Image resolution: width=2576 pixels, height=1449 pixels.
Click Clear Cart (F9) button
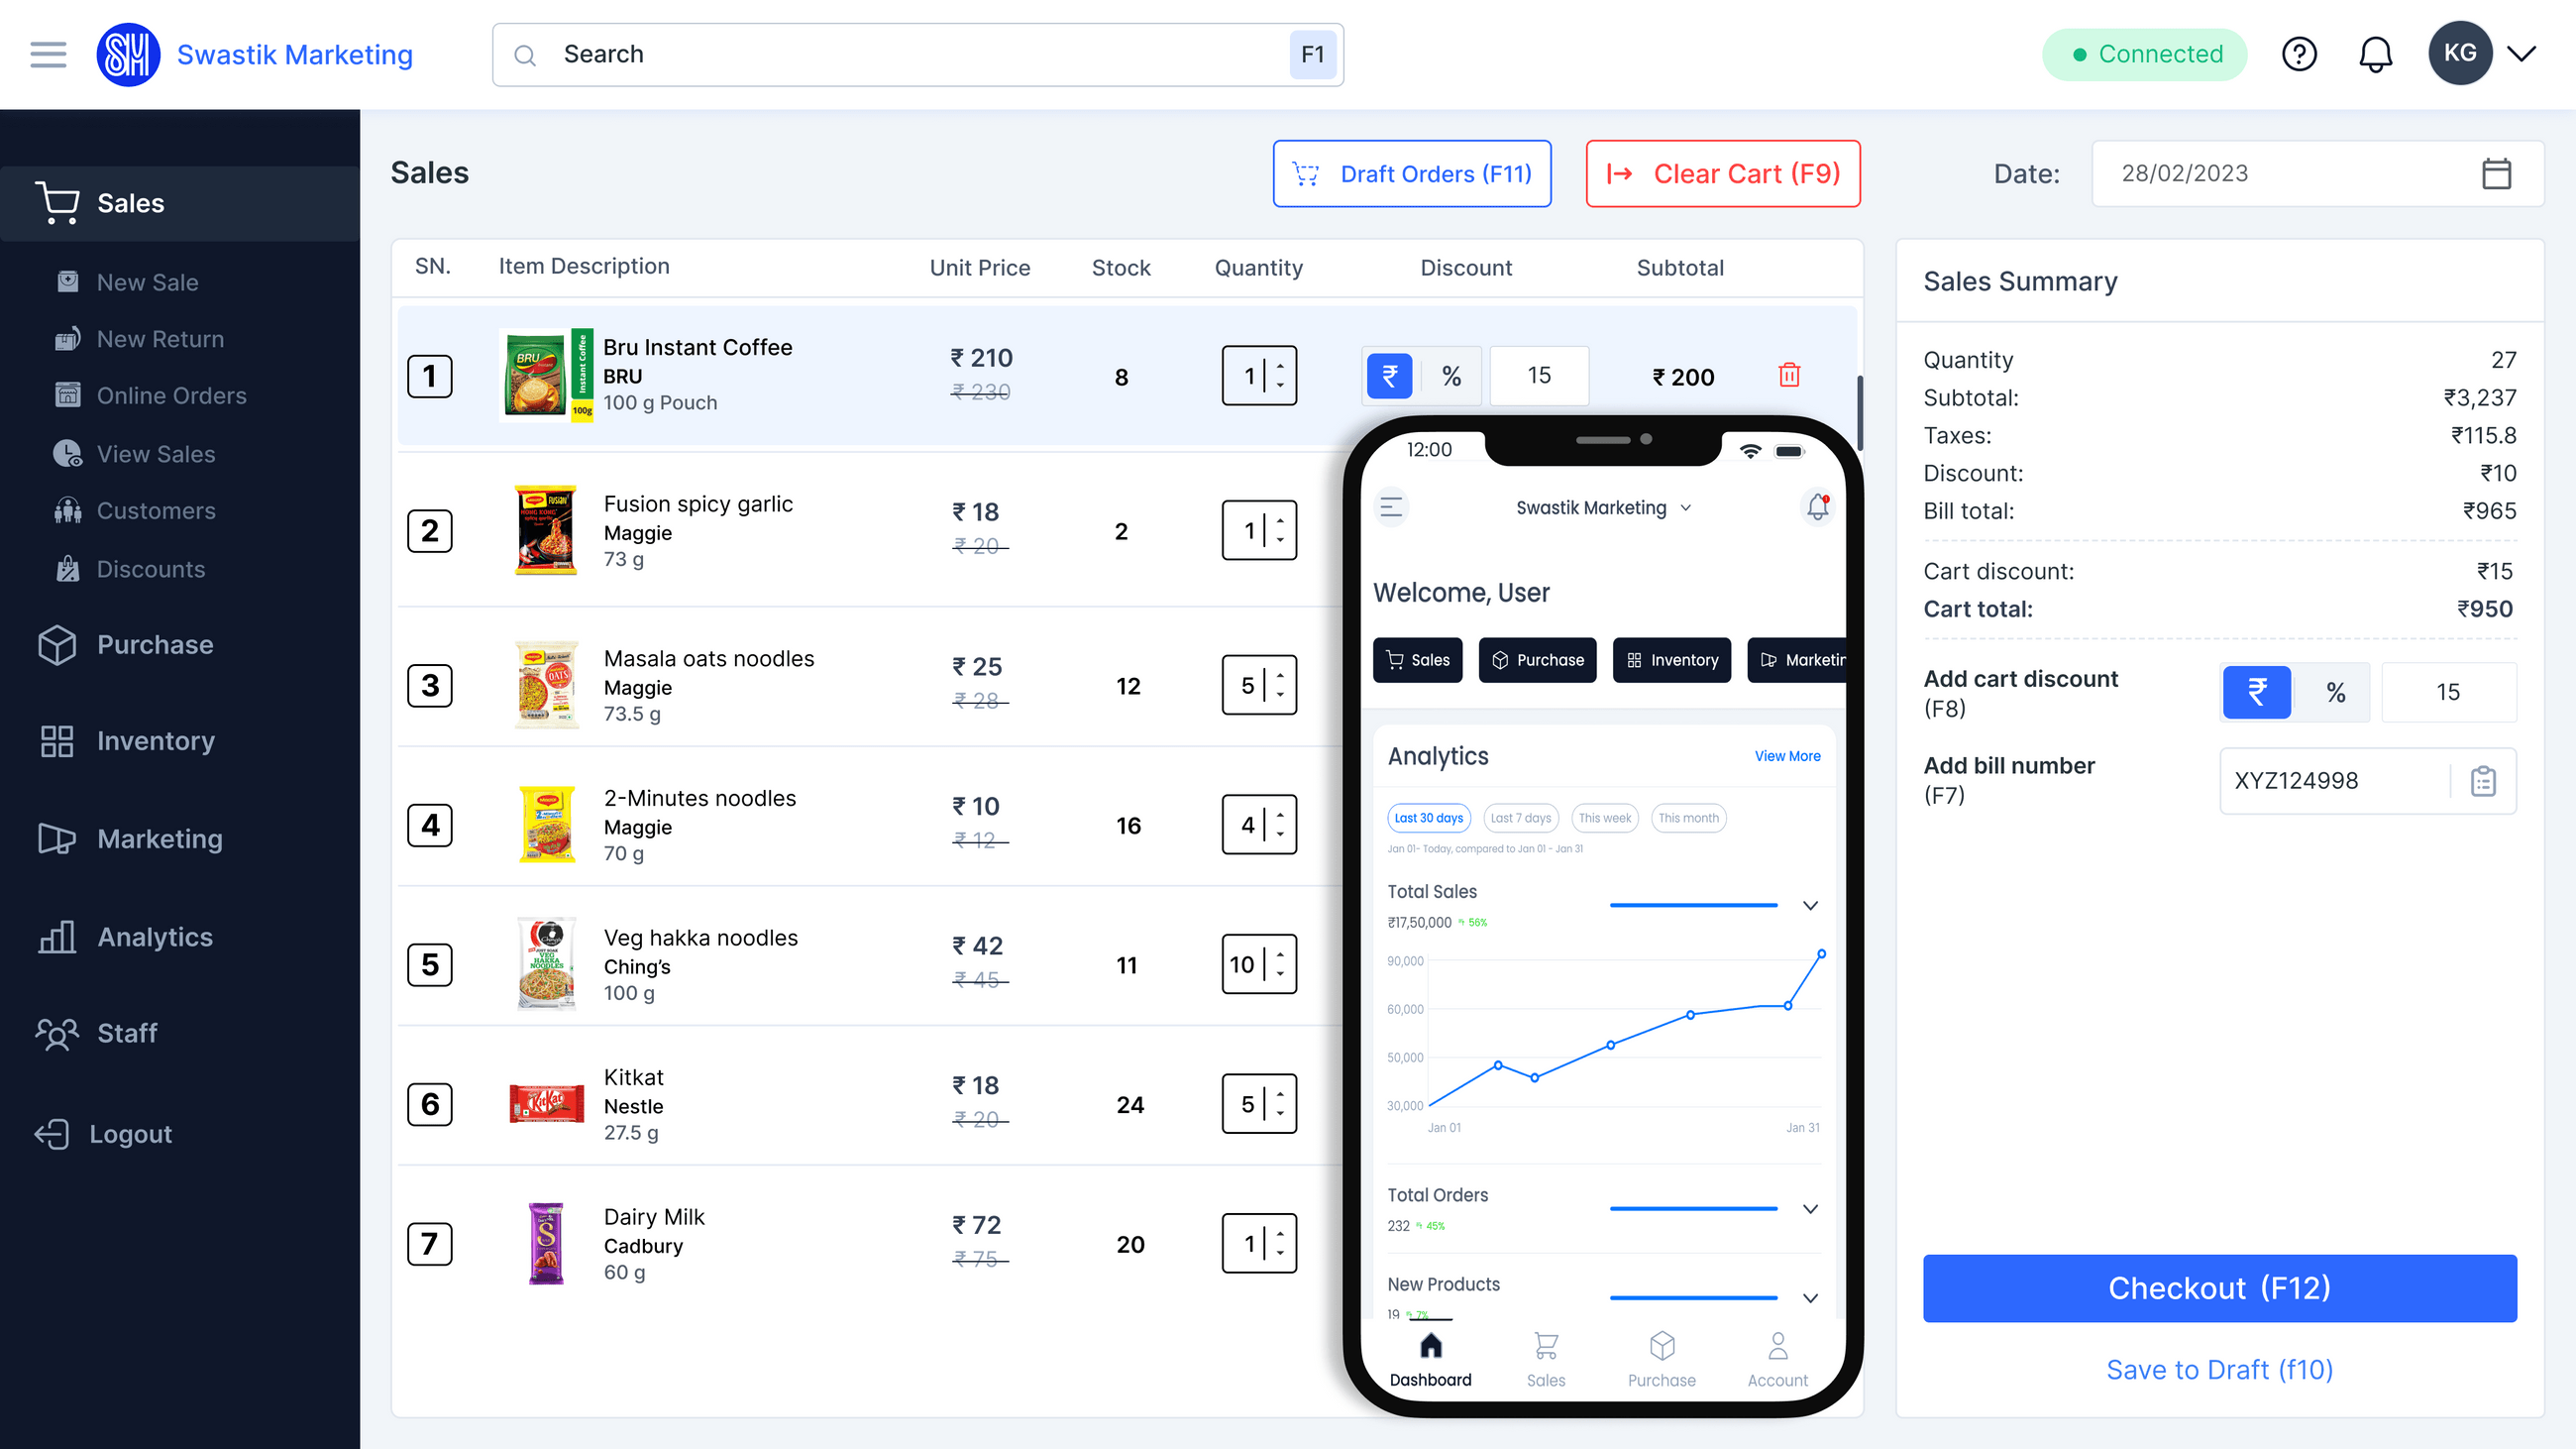(x=1723, y=174)
